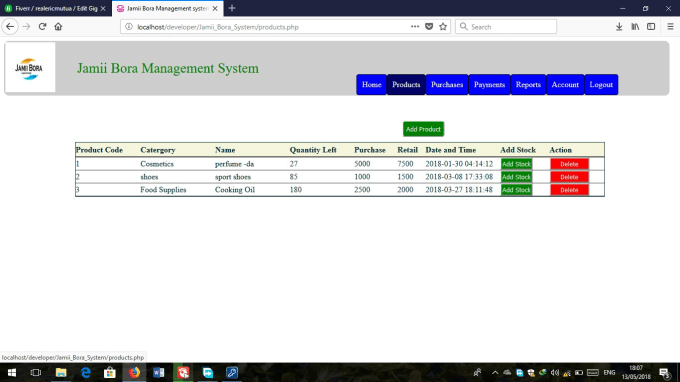
Task: Open Microsoft Word from the taskbar
Action: coord(159,372)
